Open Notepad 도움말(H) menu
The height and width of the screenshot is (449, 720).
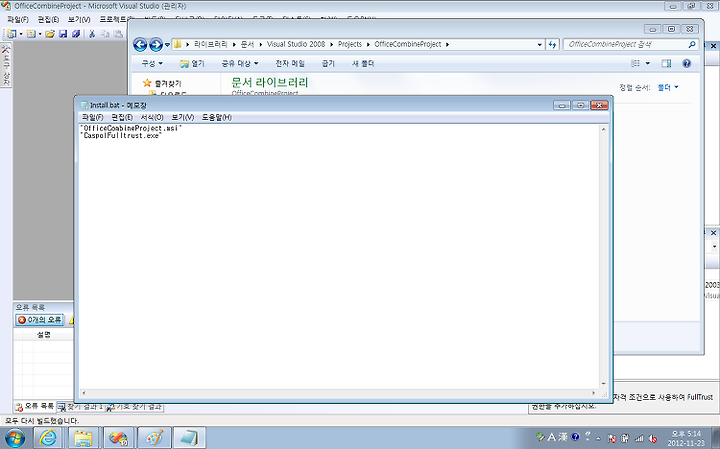[x=217, y=118]
